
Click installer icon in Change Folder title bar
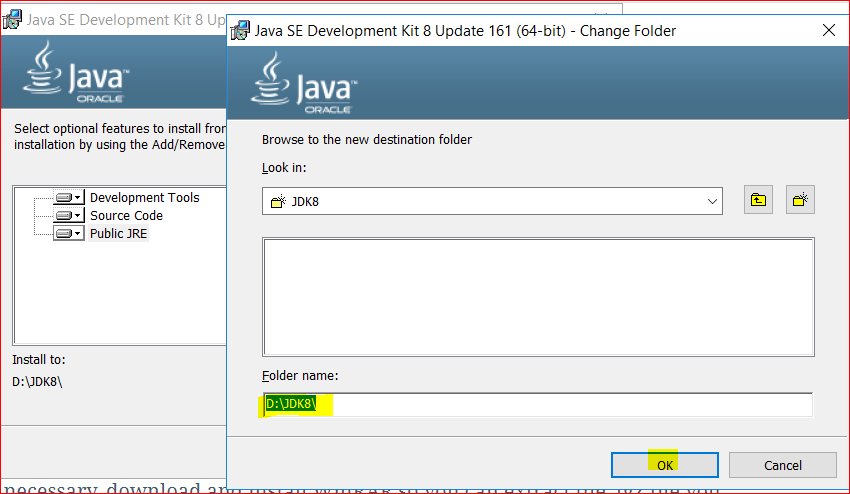[240, 30]
